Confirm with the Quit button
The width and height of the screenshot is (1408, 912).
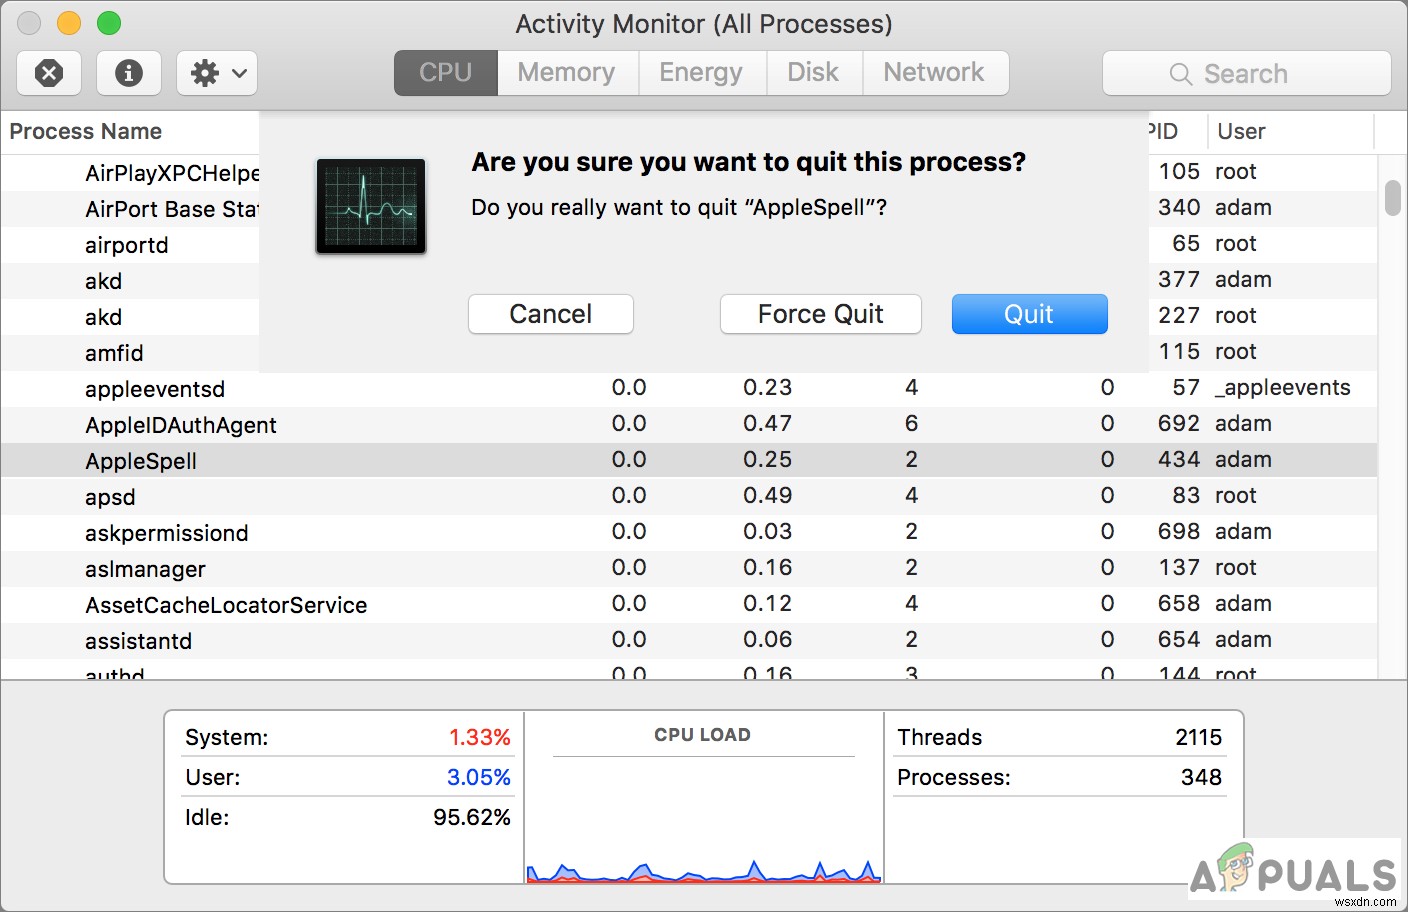(1029, 314)
